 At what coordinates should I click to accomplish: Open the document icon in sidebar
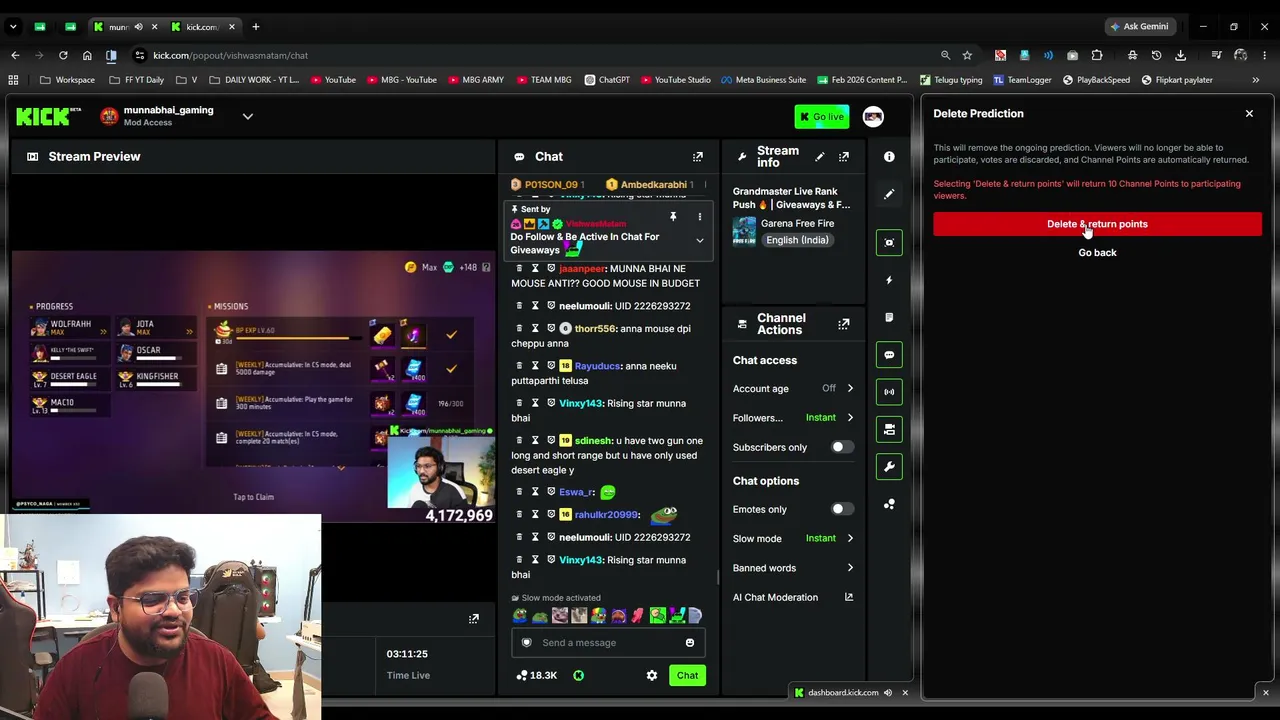(x=889, y=318)
